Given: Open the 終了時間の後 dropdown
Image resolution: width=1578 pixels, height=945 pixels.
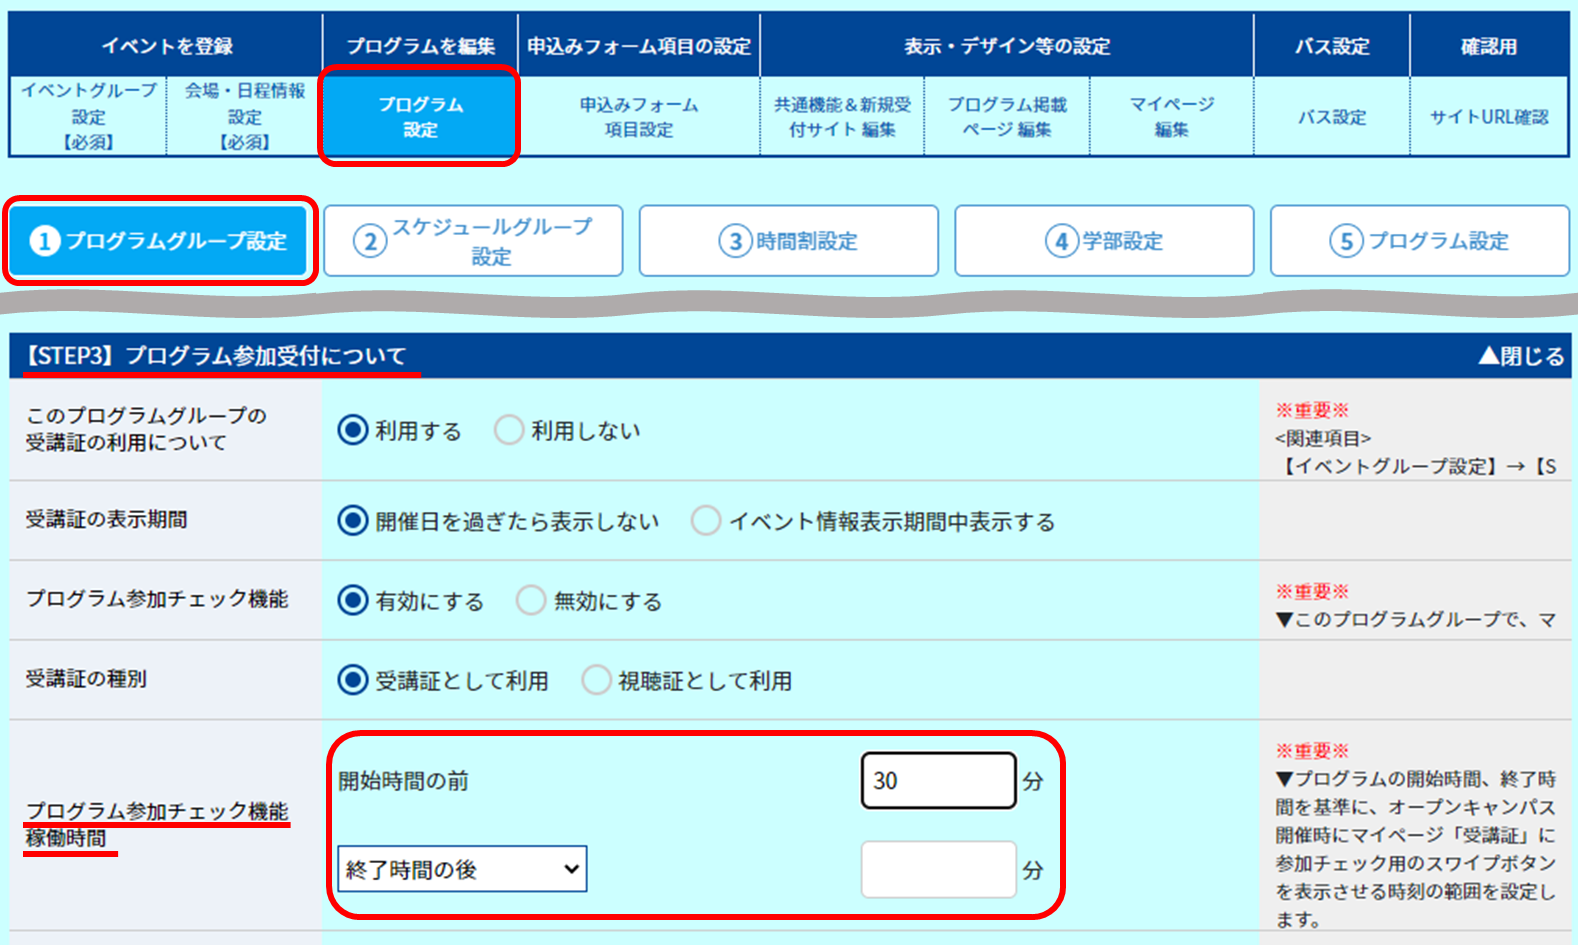Looking at the screenshot, I should coord(462,869).
